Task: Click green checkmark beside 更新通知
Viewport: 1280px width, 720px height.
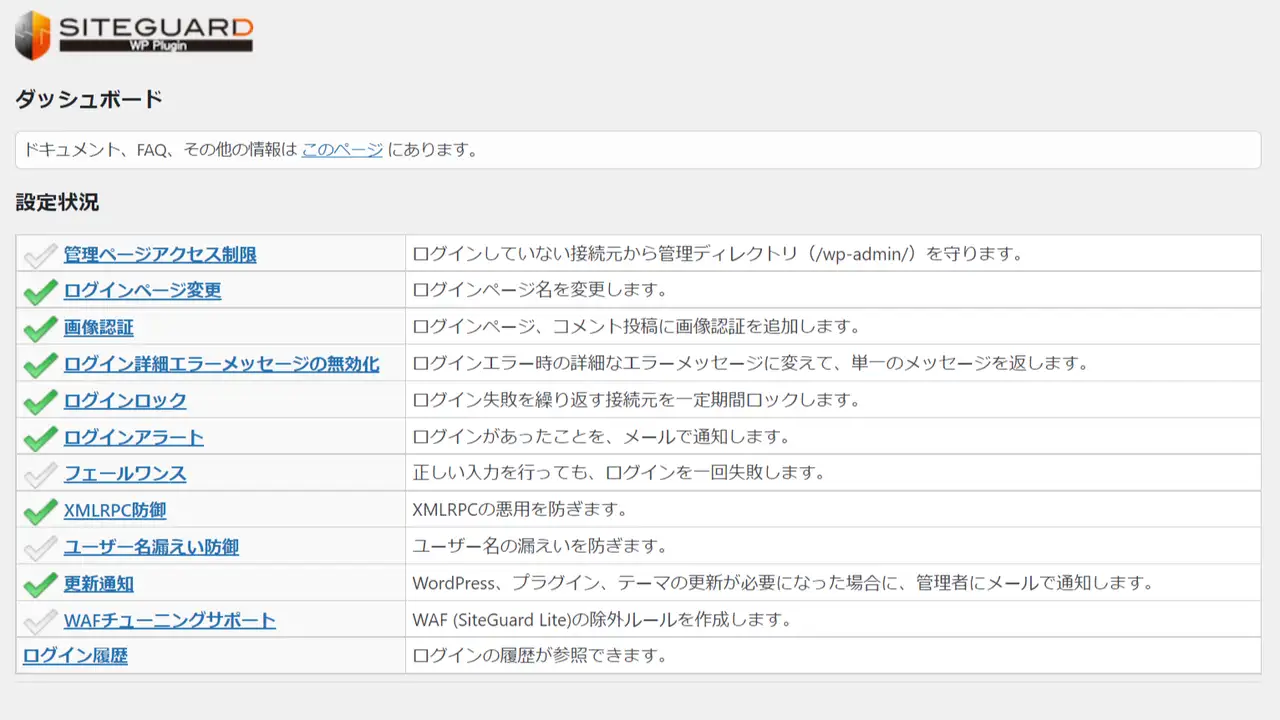Action: 40,585
